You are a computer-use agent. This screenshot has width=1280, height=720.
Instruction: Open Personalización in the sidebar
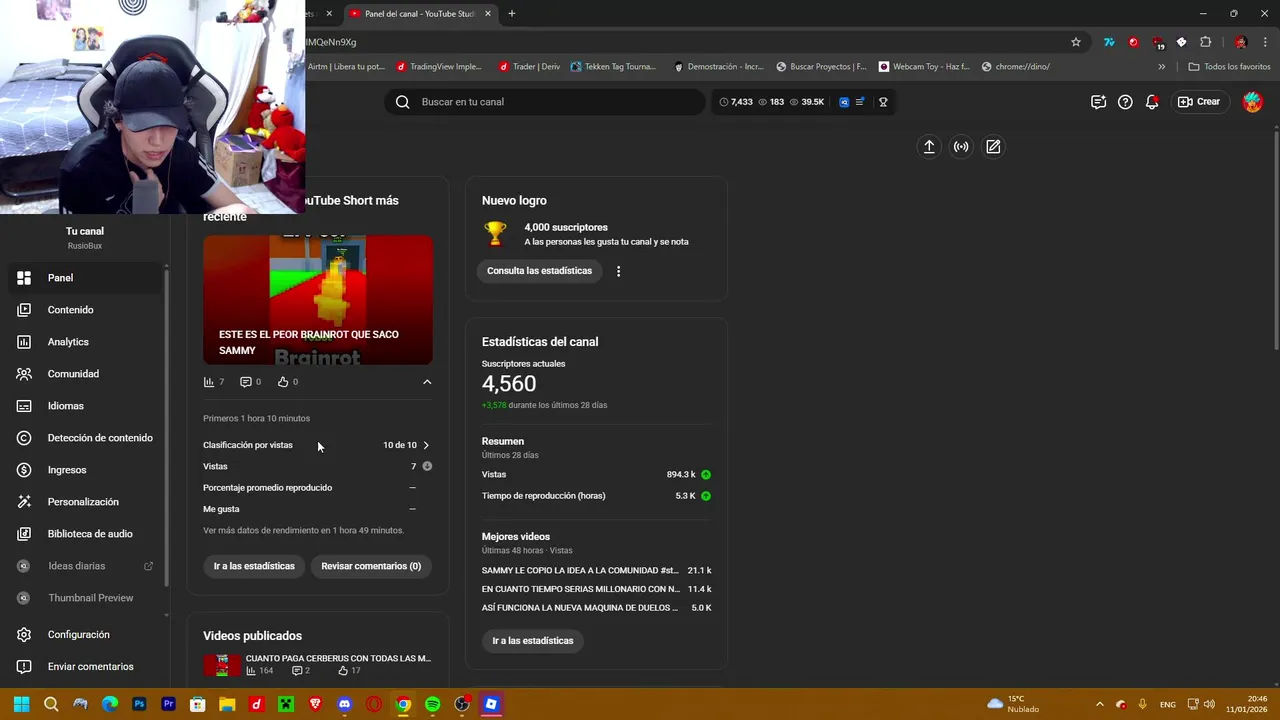[x=85, y=502]
